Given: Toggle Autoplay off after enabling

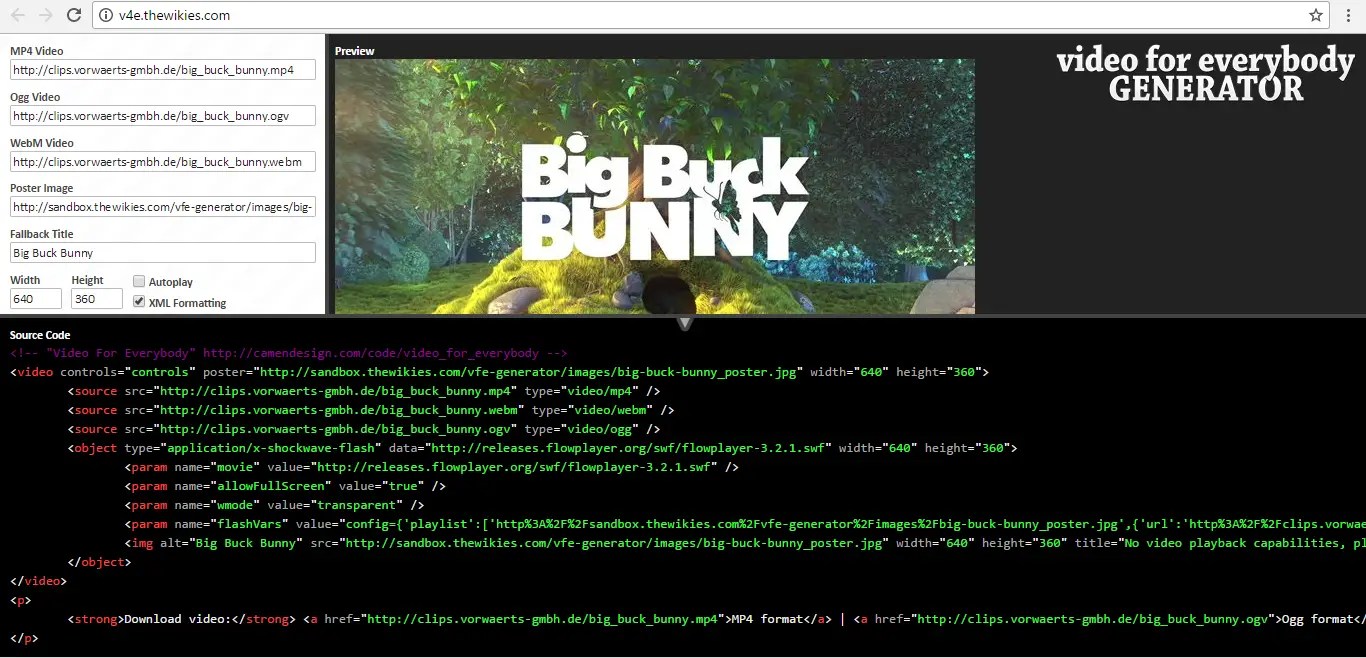Looking at the screenshot, I should point(137,281).
